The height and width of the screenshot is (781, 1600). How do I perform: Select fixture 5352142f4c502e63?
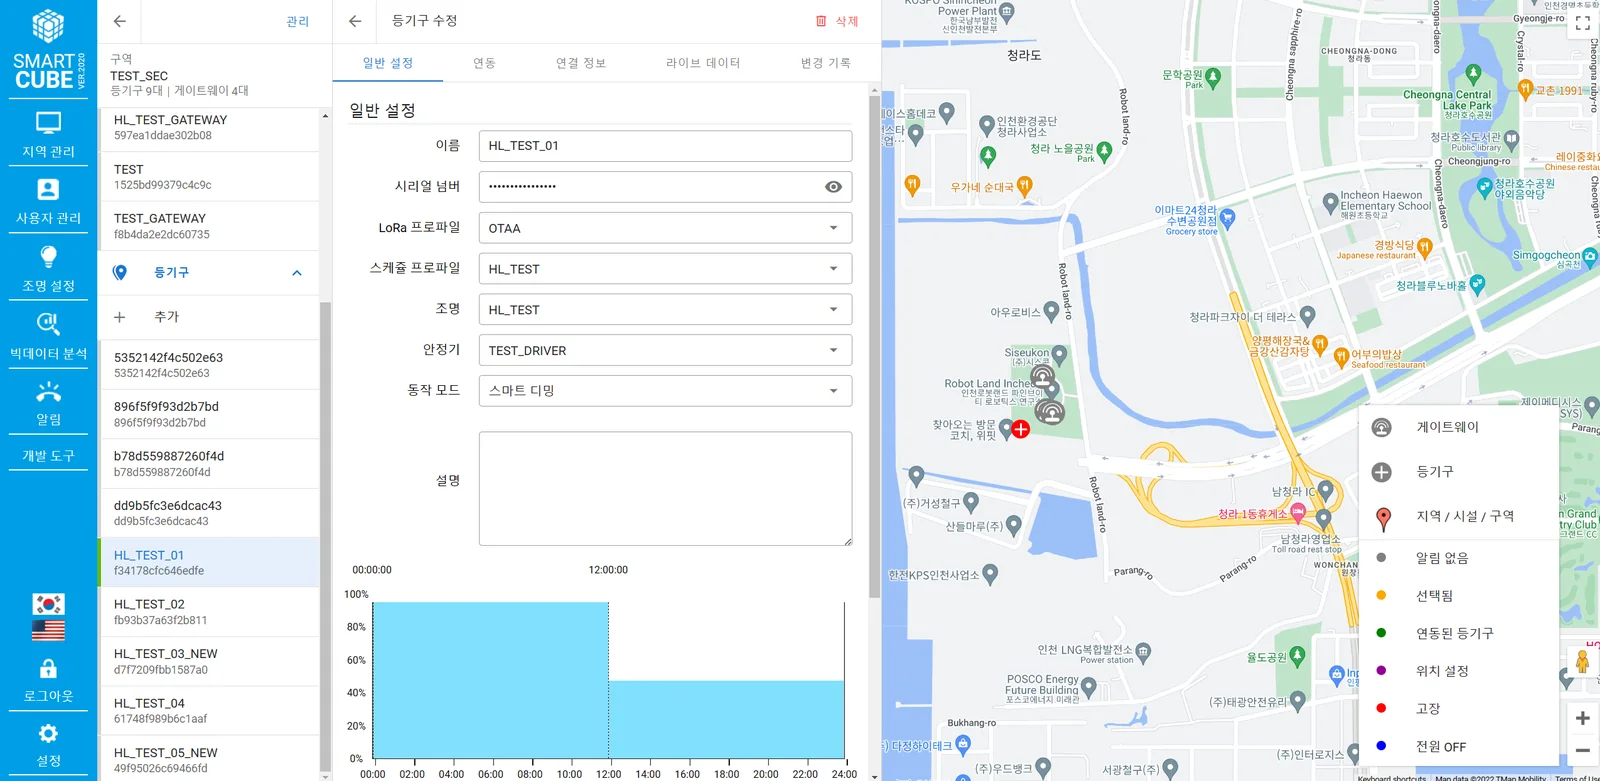pyautogui.click(x=208, y=365)
